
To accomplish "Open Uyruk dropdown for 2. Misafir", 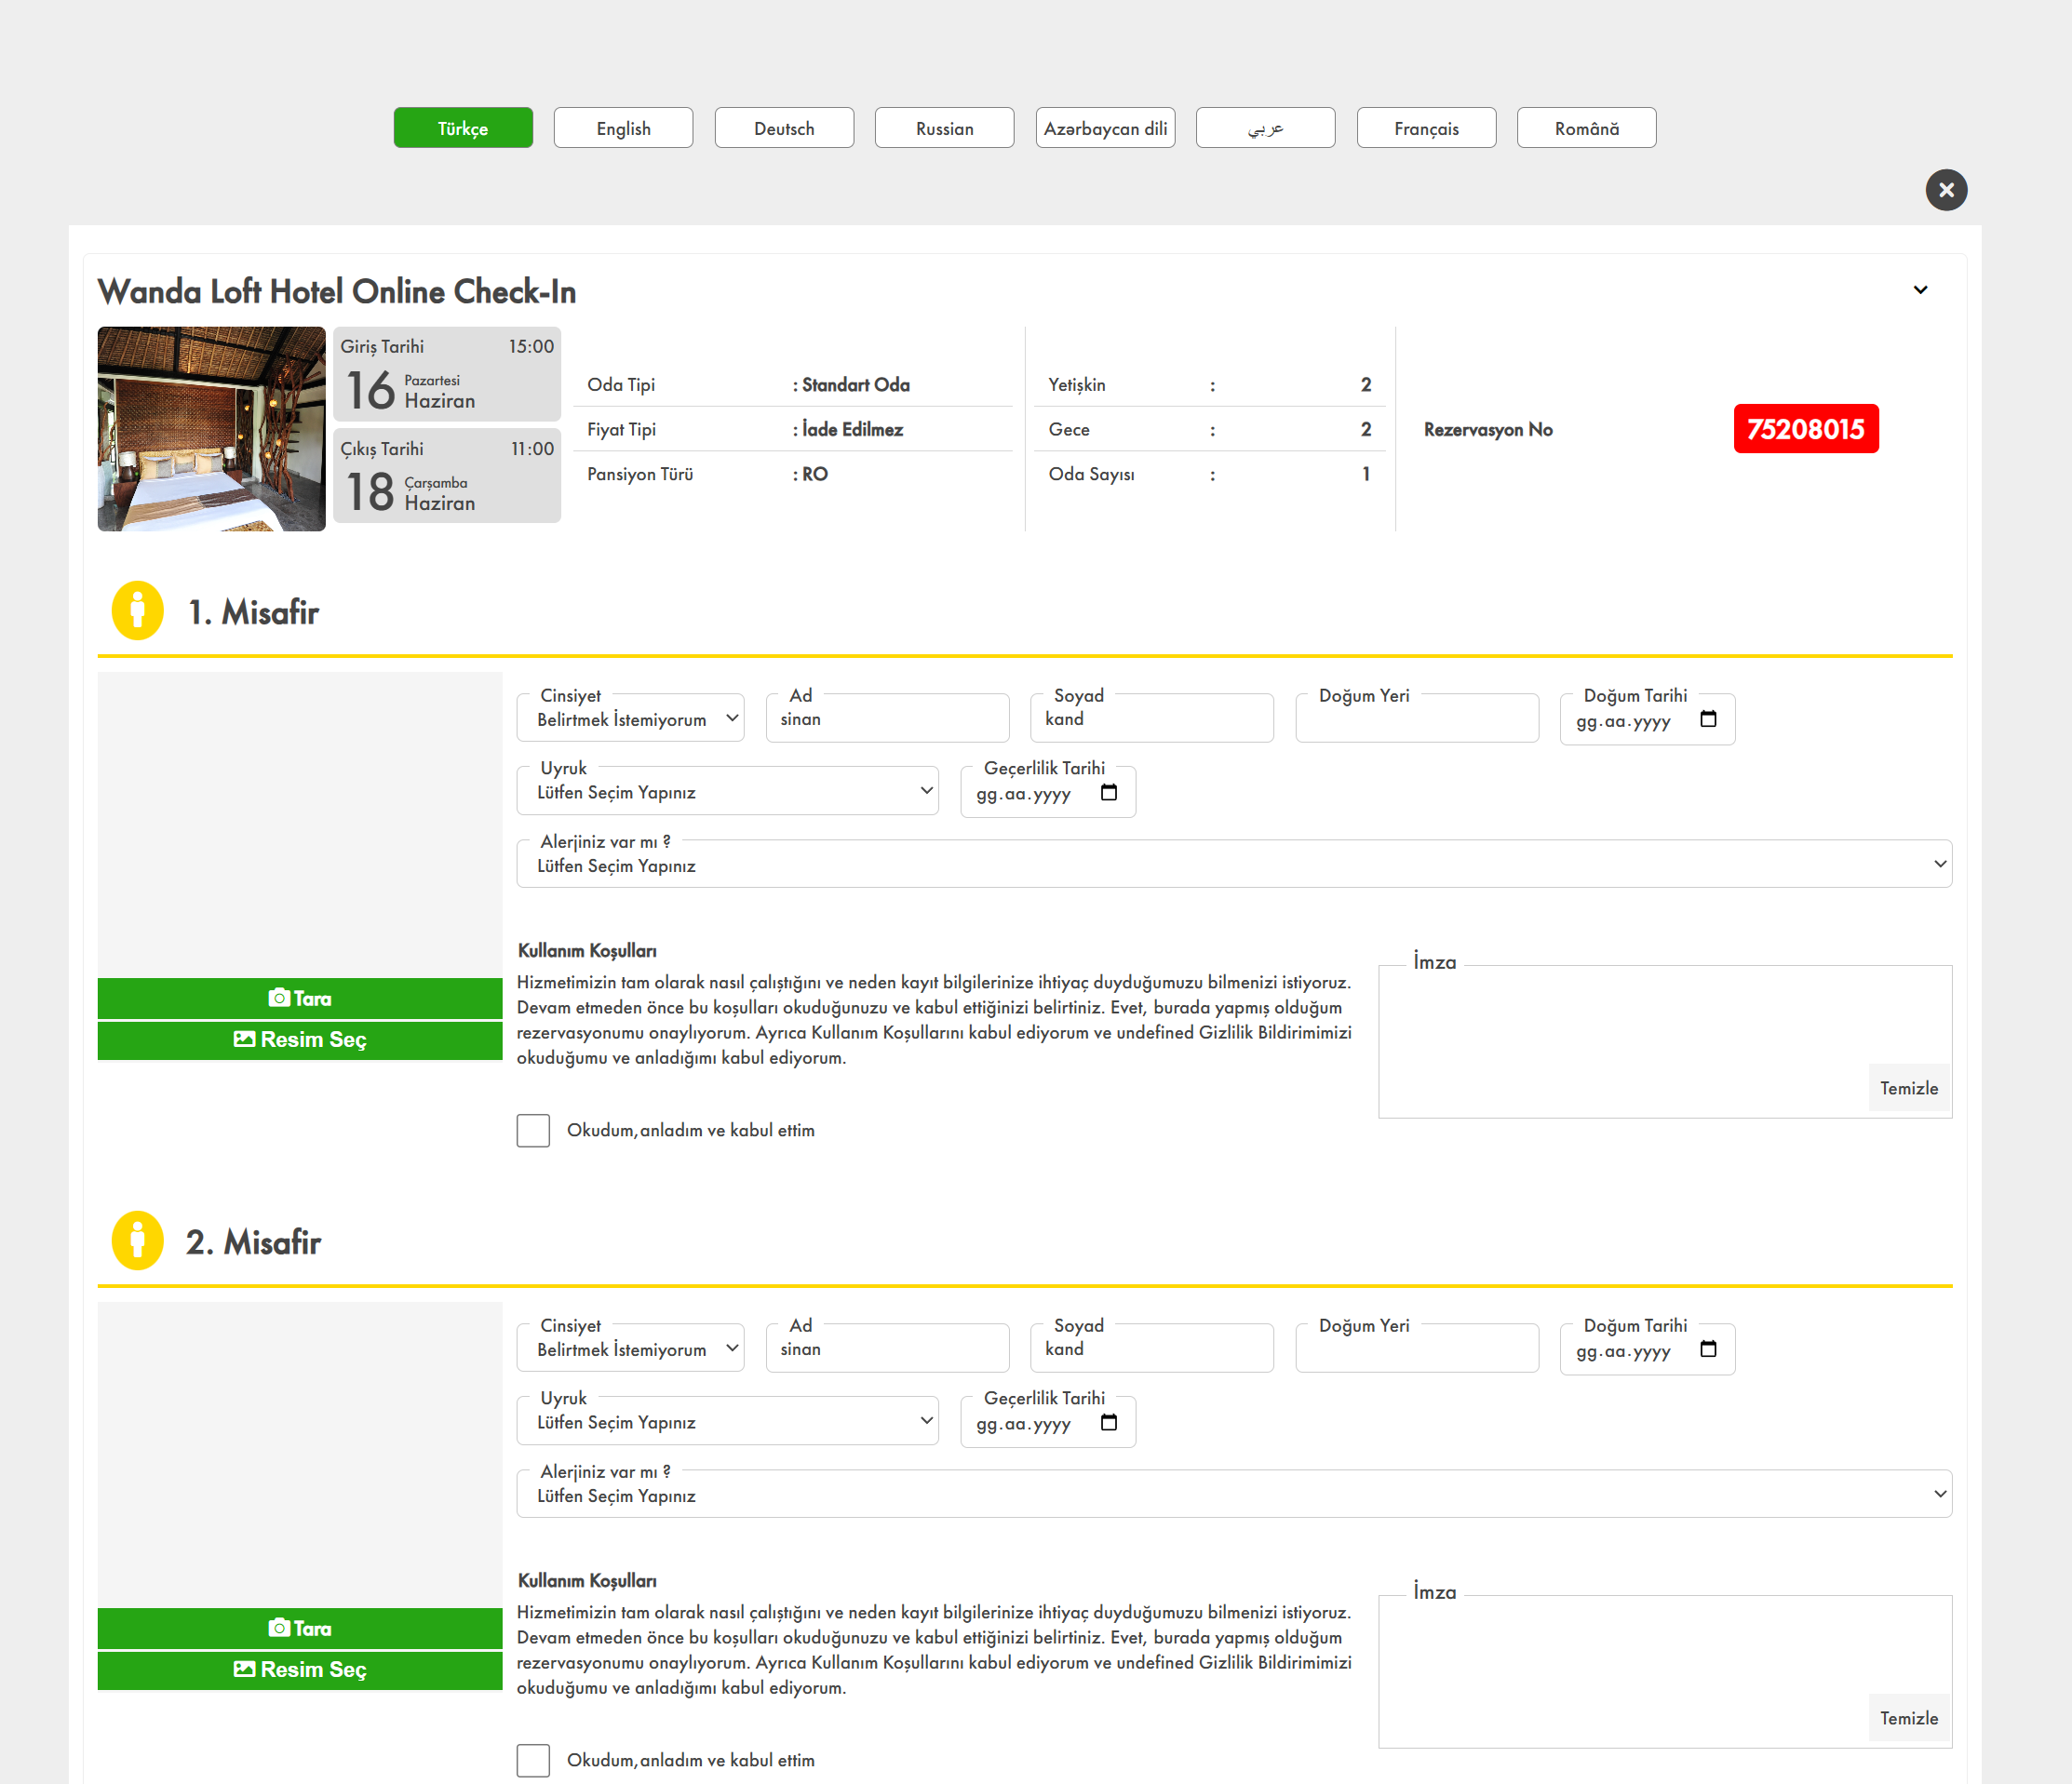I will pos(727,1422).
